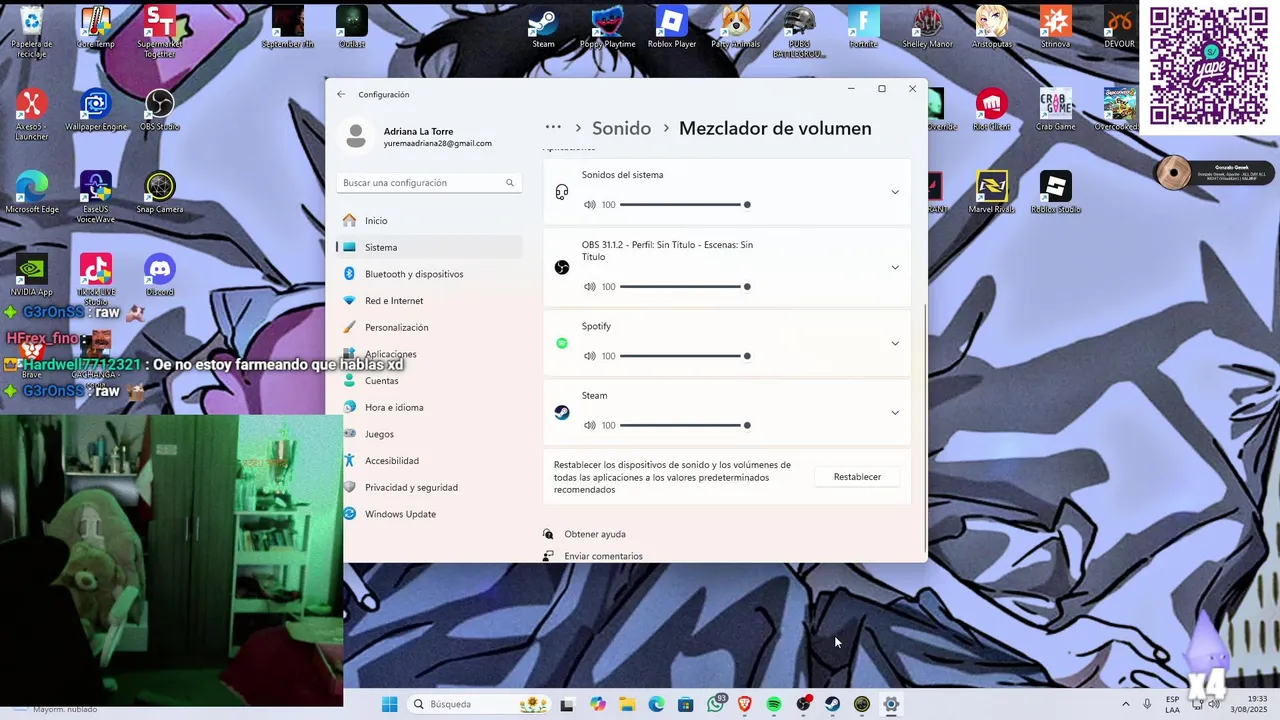Select the Core Temp desktop icon
This screenshot has width=1280, height=720.
click(x=96, y=28)
